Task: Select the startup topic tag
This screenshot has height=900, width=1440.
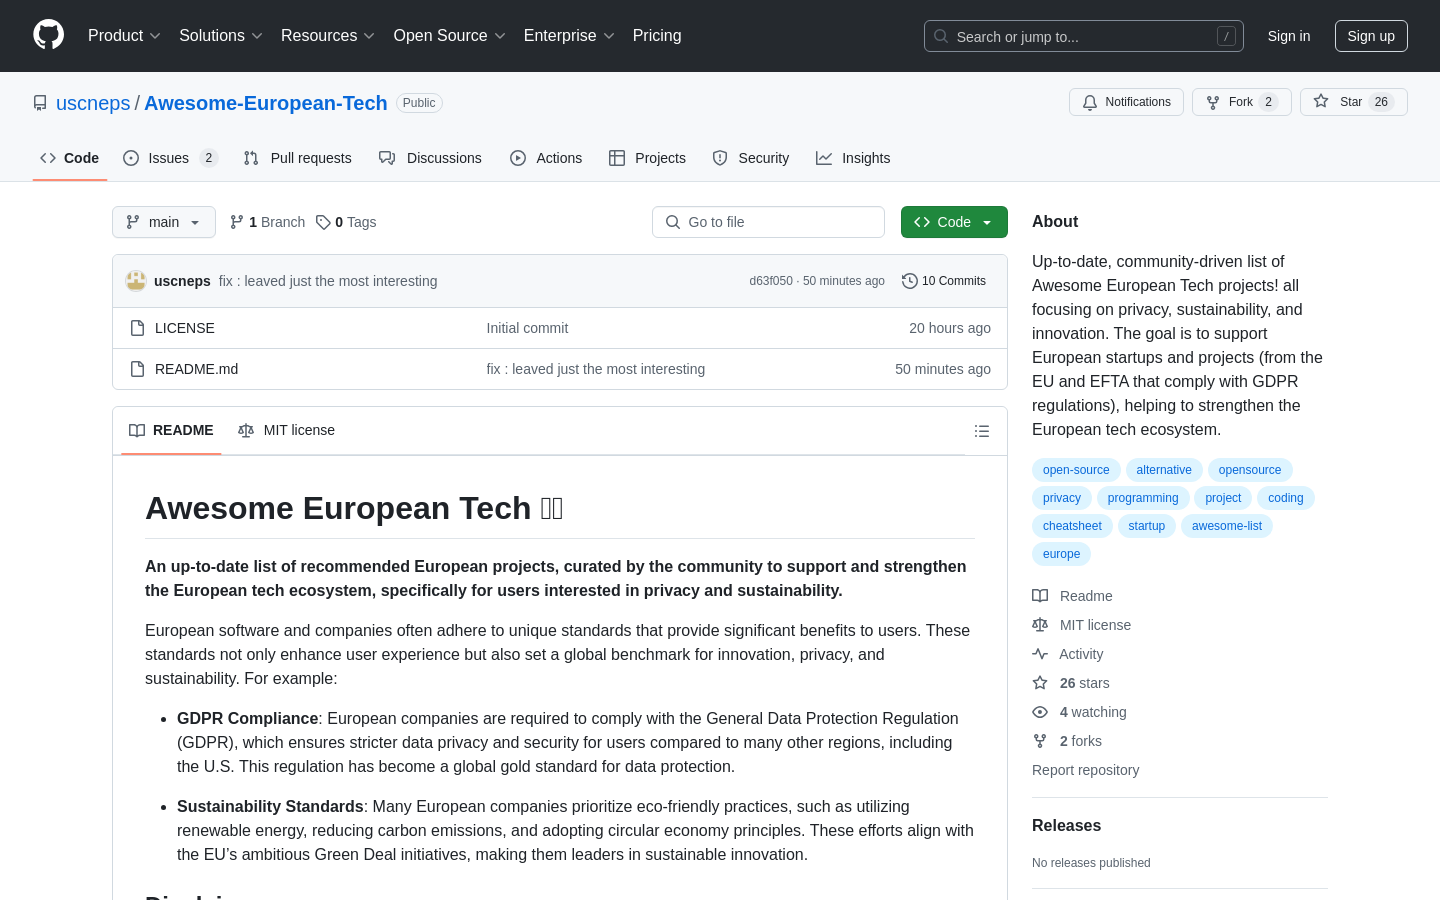Action: click(x=1147, y=526)
